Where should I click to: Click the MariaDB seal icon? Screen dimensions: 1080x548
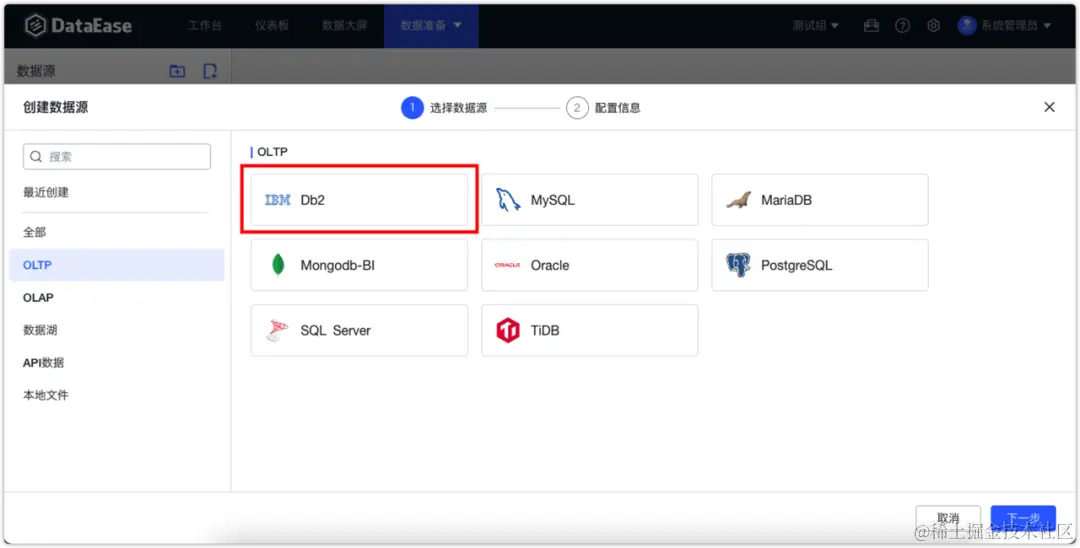738,200
